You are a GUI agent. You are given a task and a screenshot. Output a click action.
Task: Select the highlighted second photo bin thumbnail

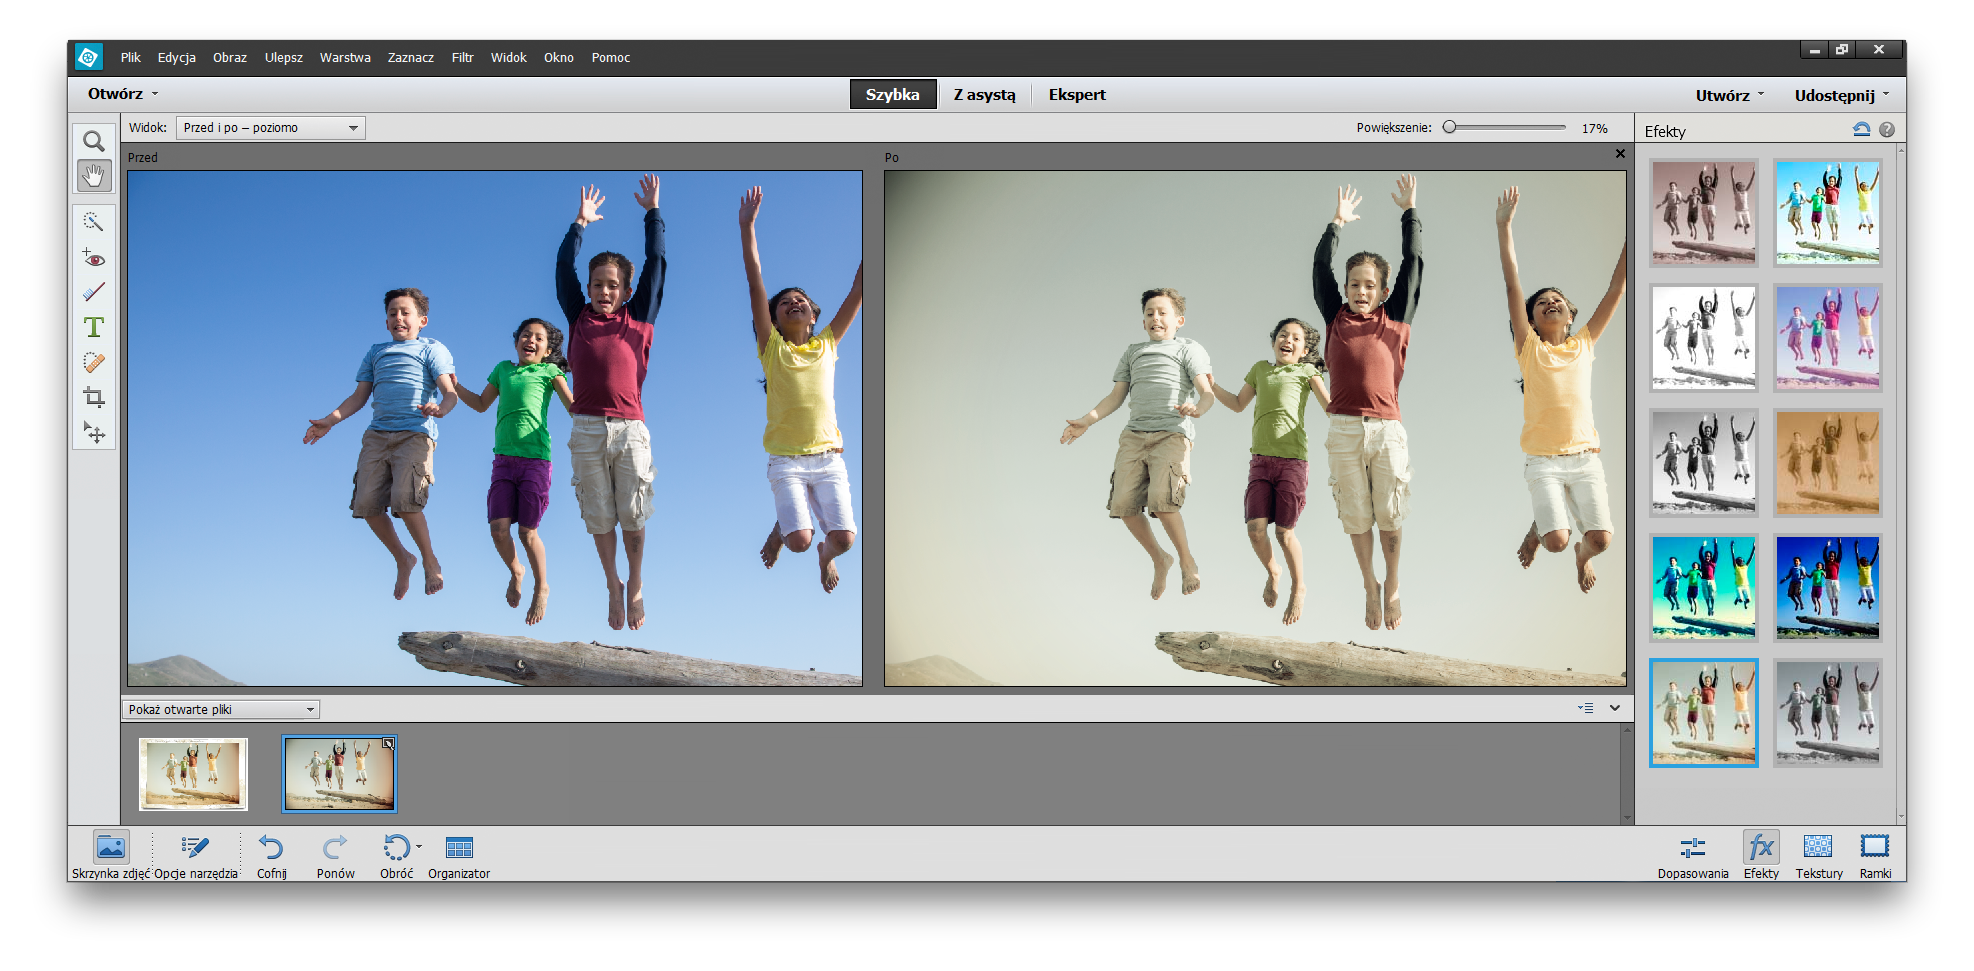(x=339, y=774)
